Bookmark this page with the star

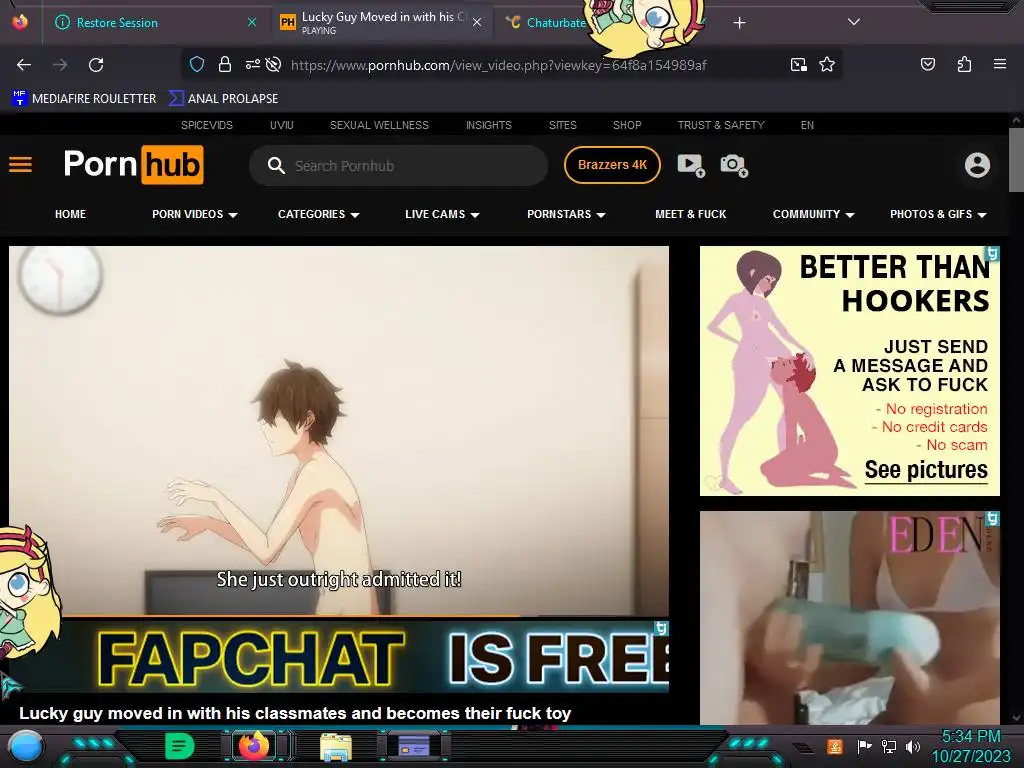coord(827,64)
